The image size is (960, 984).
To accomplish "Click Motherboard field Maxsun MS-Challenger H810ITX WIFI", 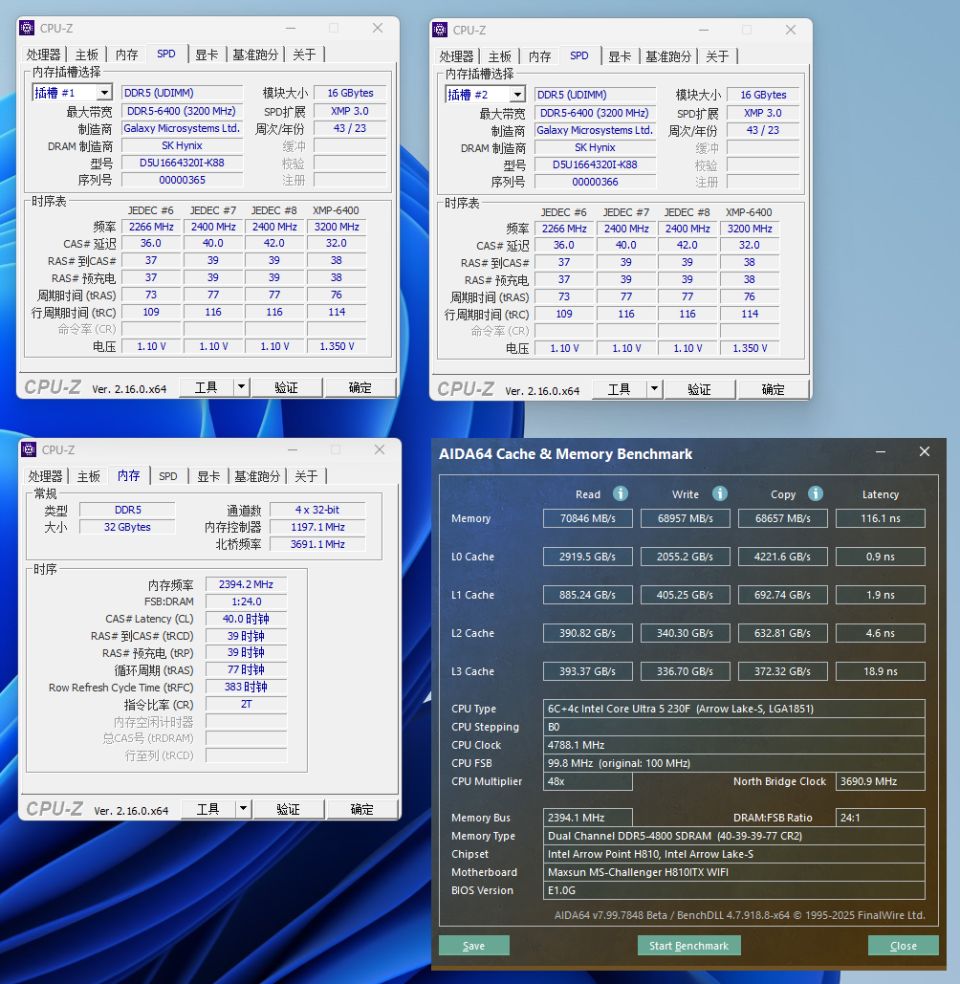I will tap(733, 872).
